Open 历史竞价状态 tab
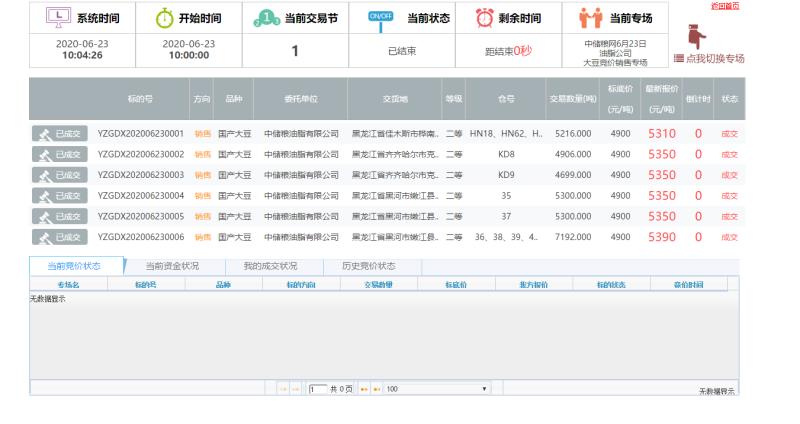800x424 pixels. [369, 266]
